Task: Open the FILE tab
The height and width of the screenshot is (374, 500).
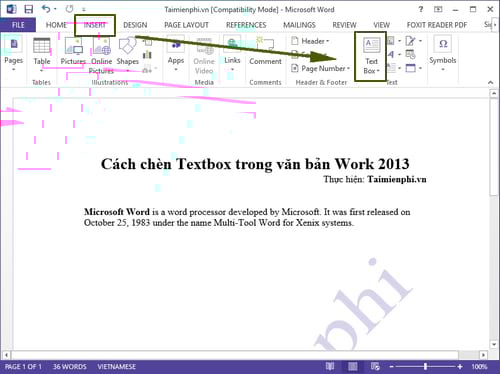Action: pyautogui.click(x=18, y=25)
